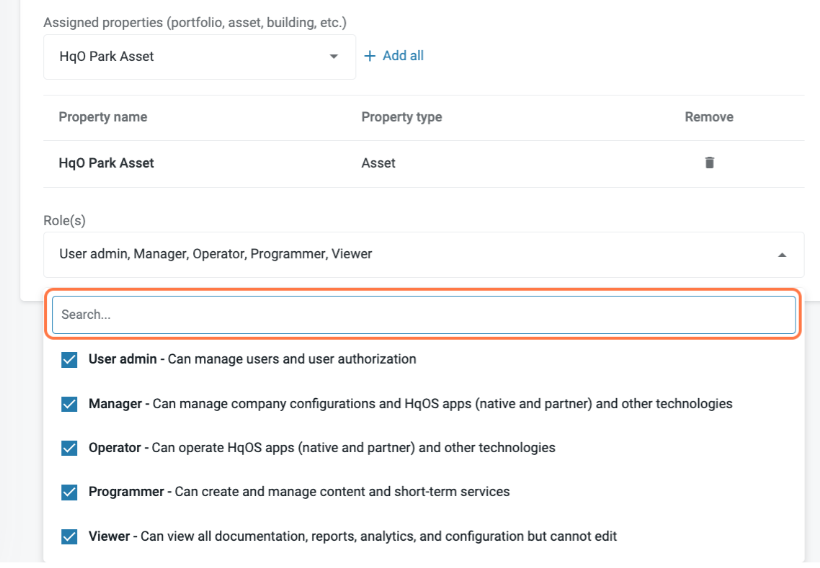This screenshot has width=820, height=568.
Task: Click the Add all link text
Action: click(403, 56)
